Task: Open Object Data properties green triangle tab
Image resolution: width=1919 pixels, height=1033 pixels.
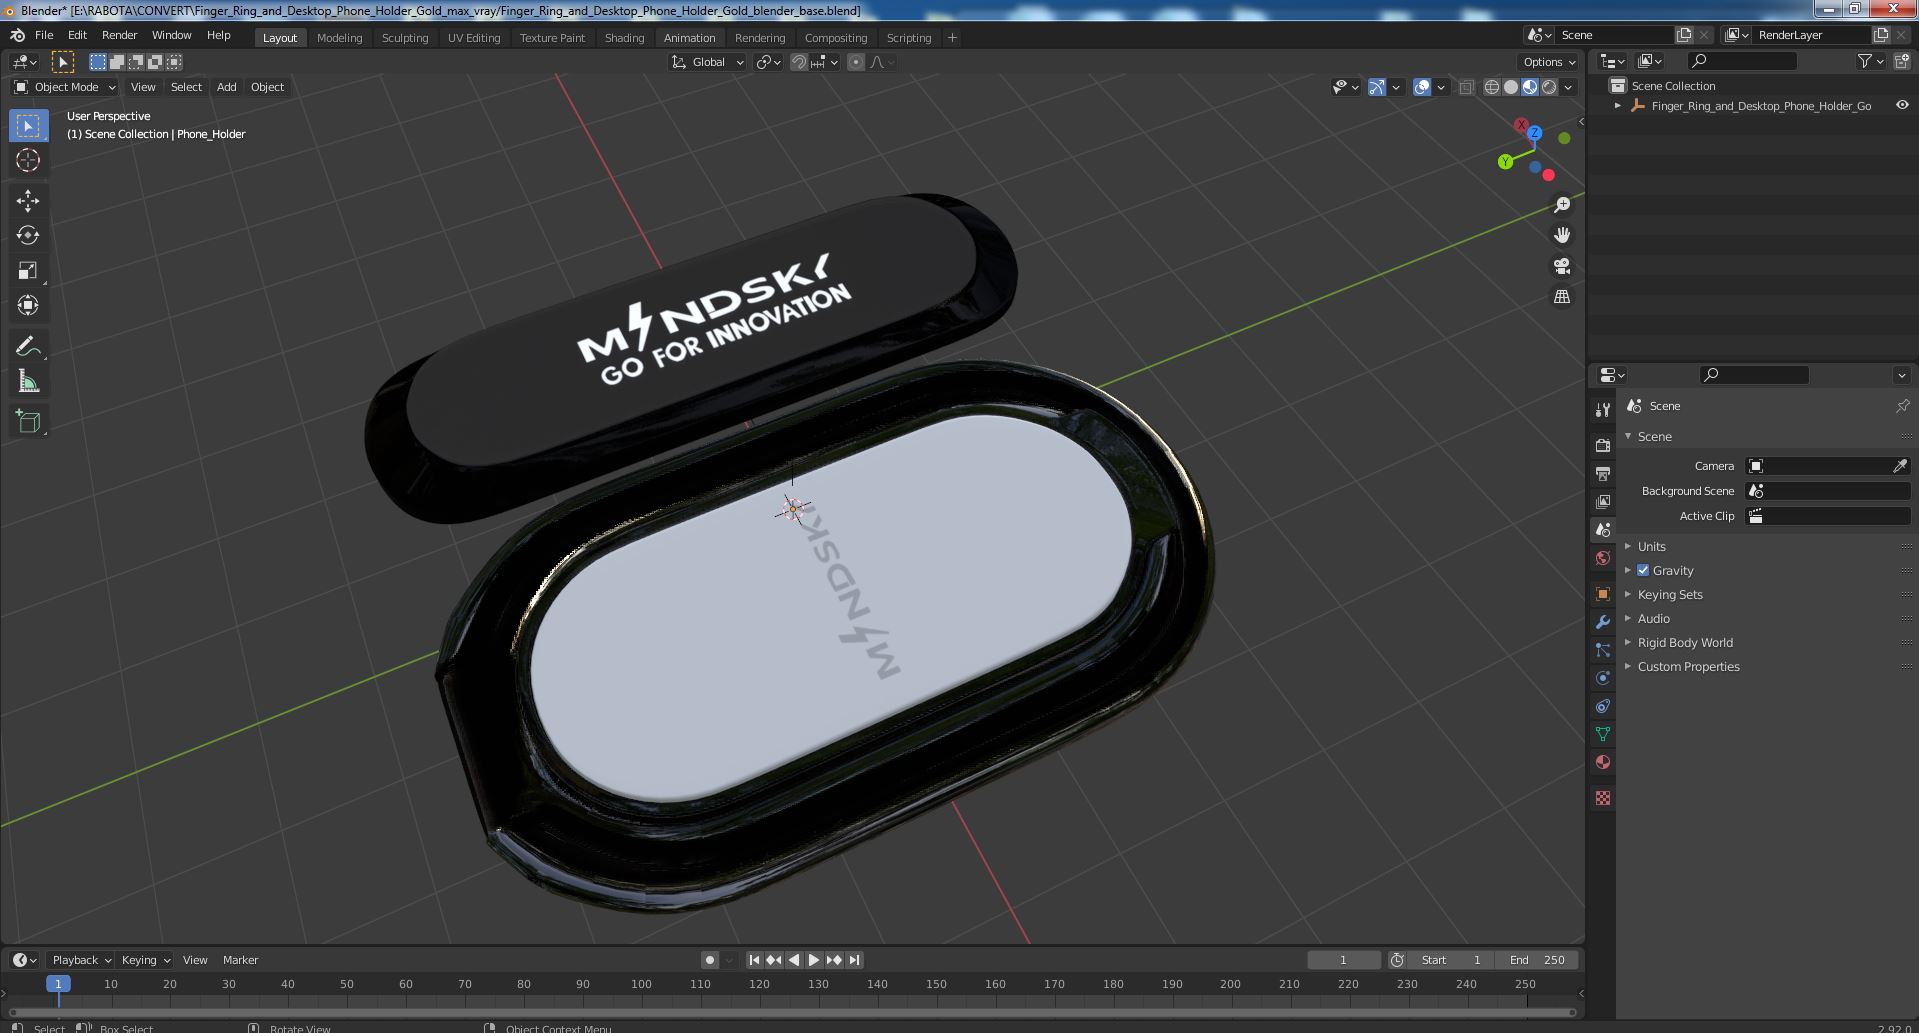Action: click(x=1603, y=734)
